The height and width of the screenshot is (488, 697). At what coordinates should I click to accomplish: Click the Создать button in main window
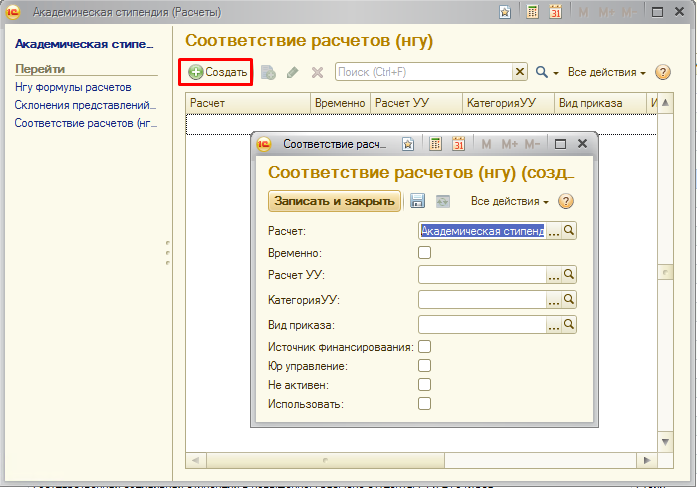pos(217,72)
